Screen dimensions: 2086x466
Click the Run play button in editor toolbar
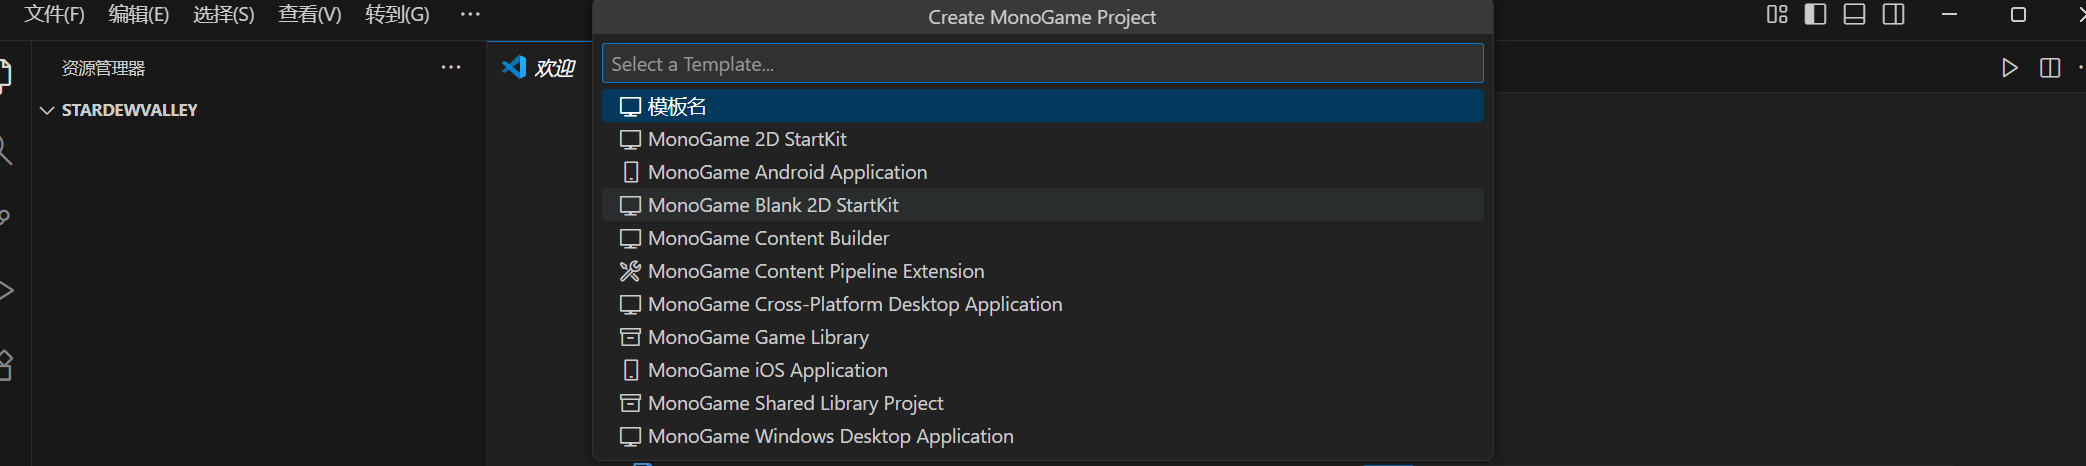pos(2009,67)
